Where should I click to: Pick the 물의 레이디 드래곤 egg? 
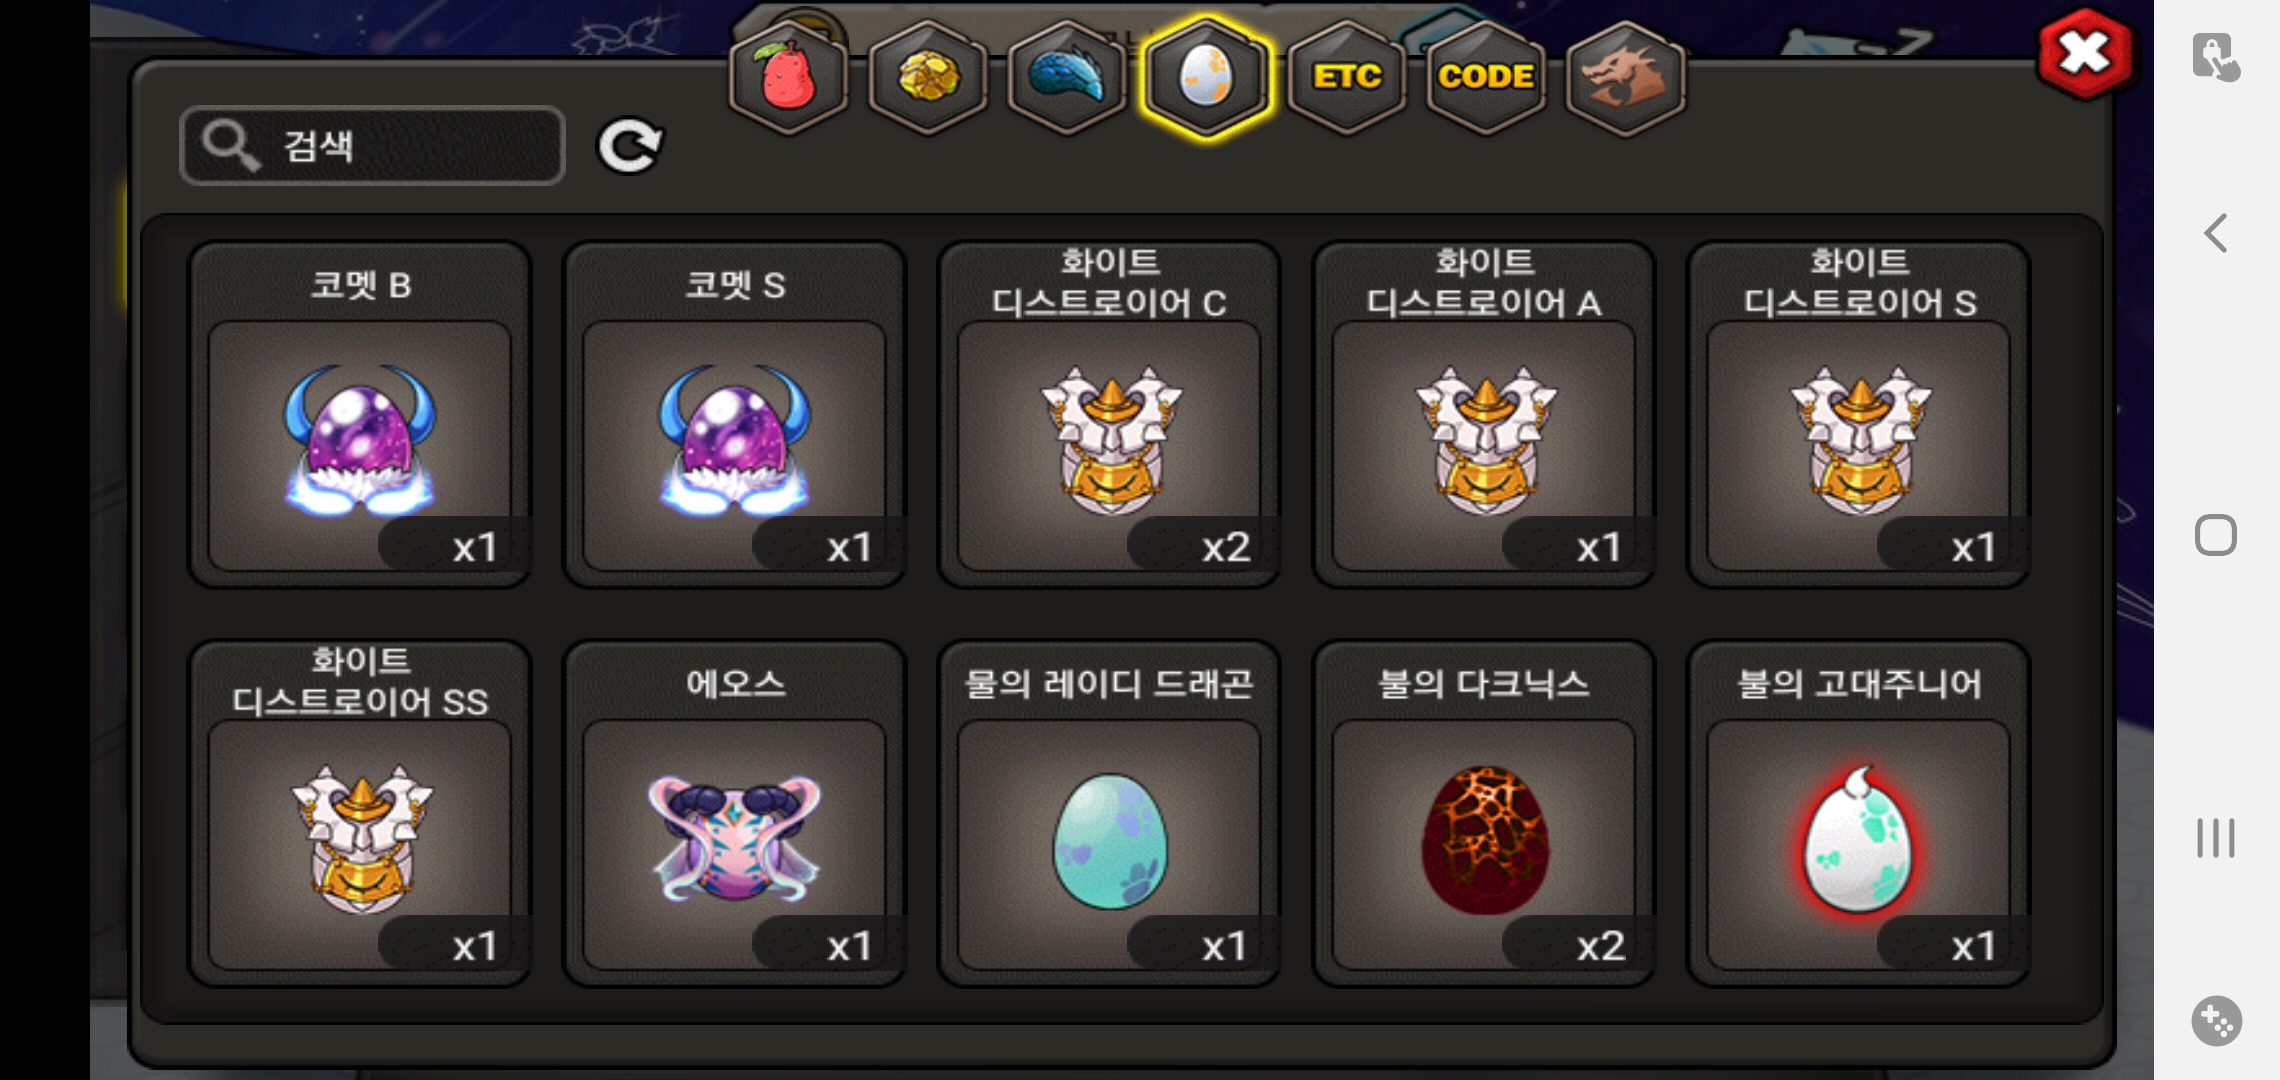point(1109,813)
